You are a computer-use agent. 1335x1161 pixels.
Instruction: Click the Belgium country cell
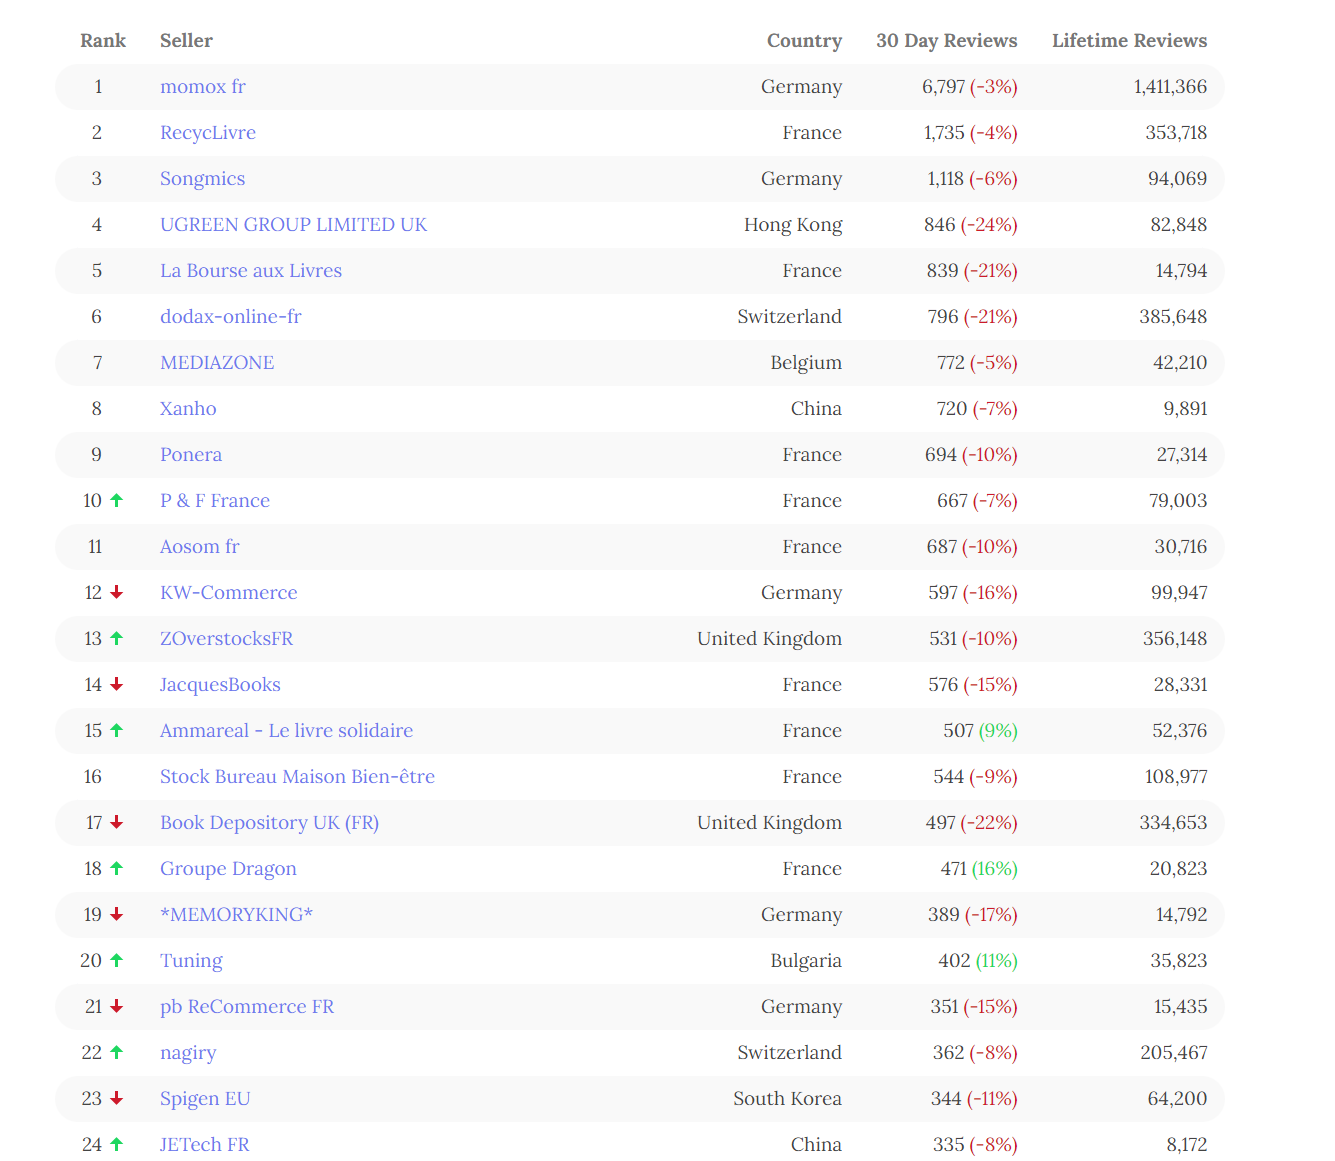click(x=806, y=363)
